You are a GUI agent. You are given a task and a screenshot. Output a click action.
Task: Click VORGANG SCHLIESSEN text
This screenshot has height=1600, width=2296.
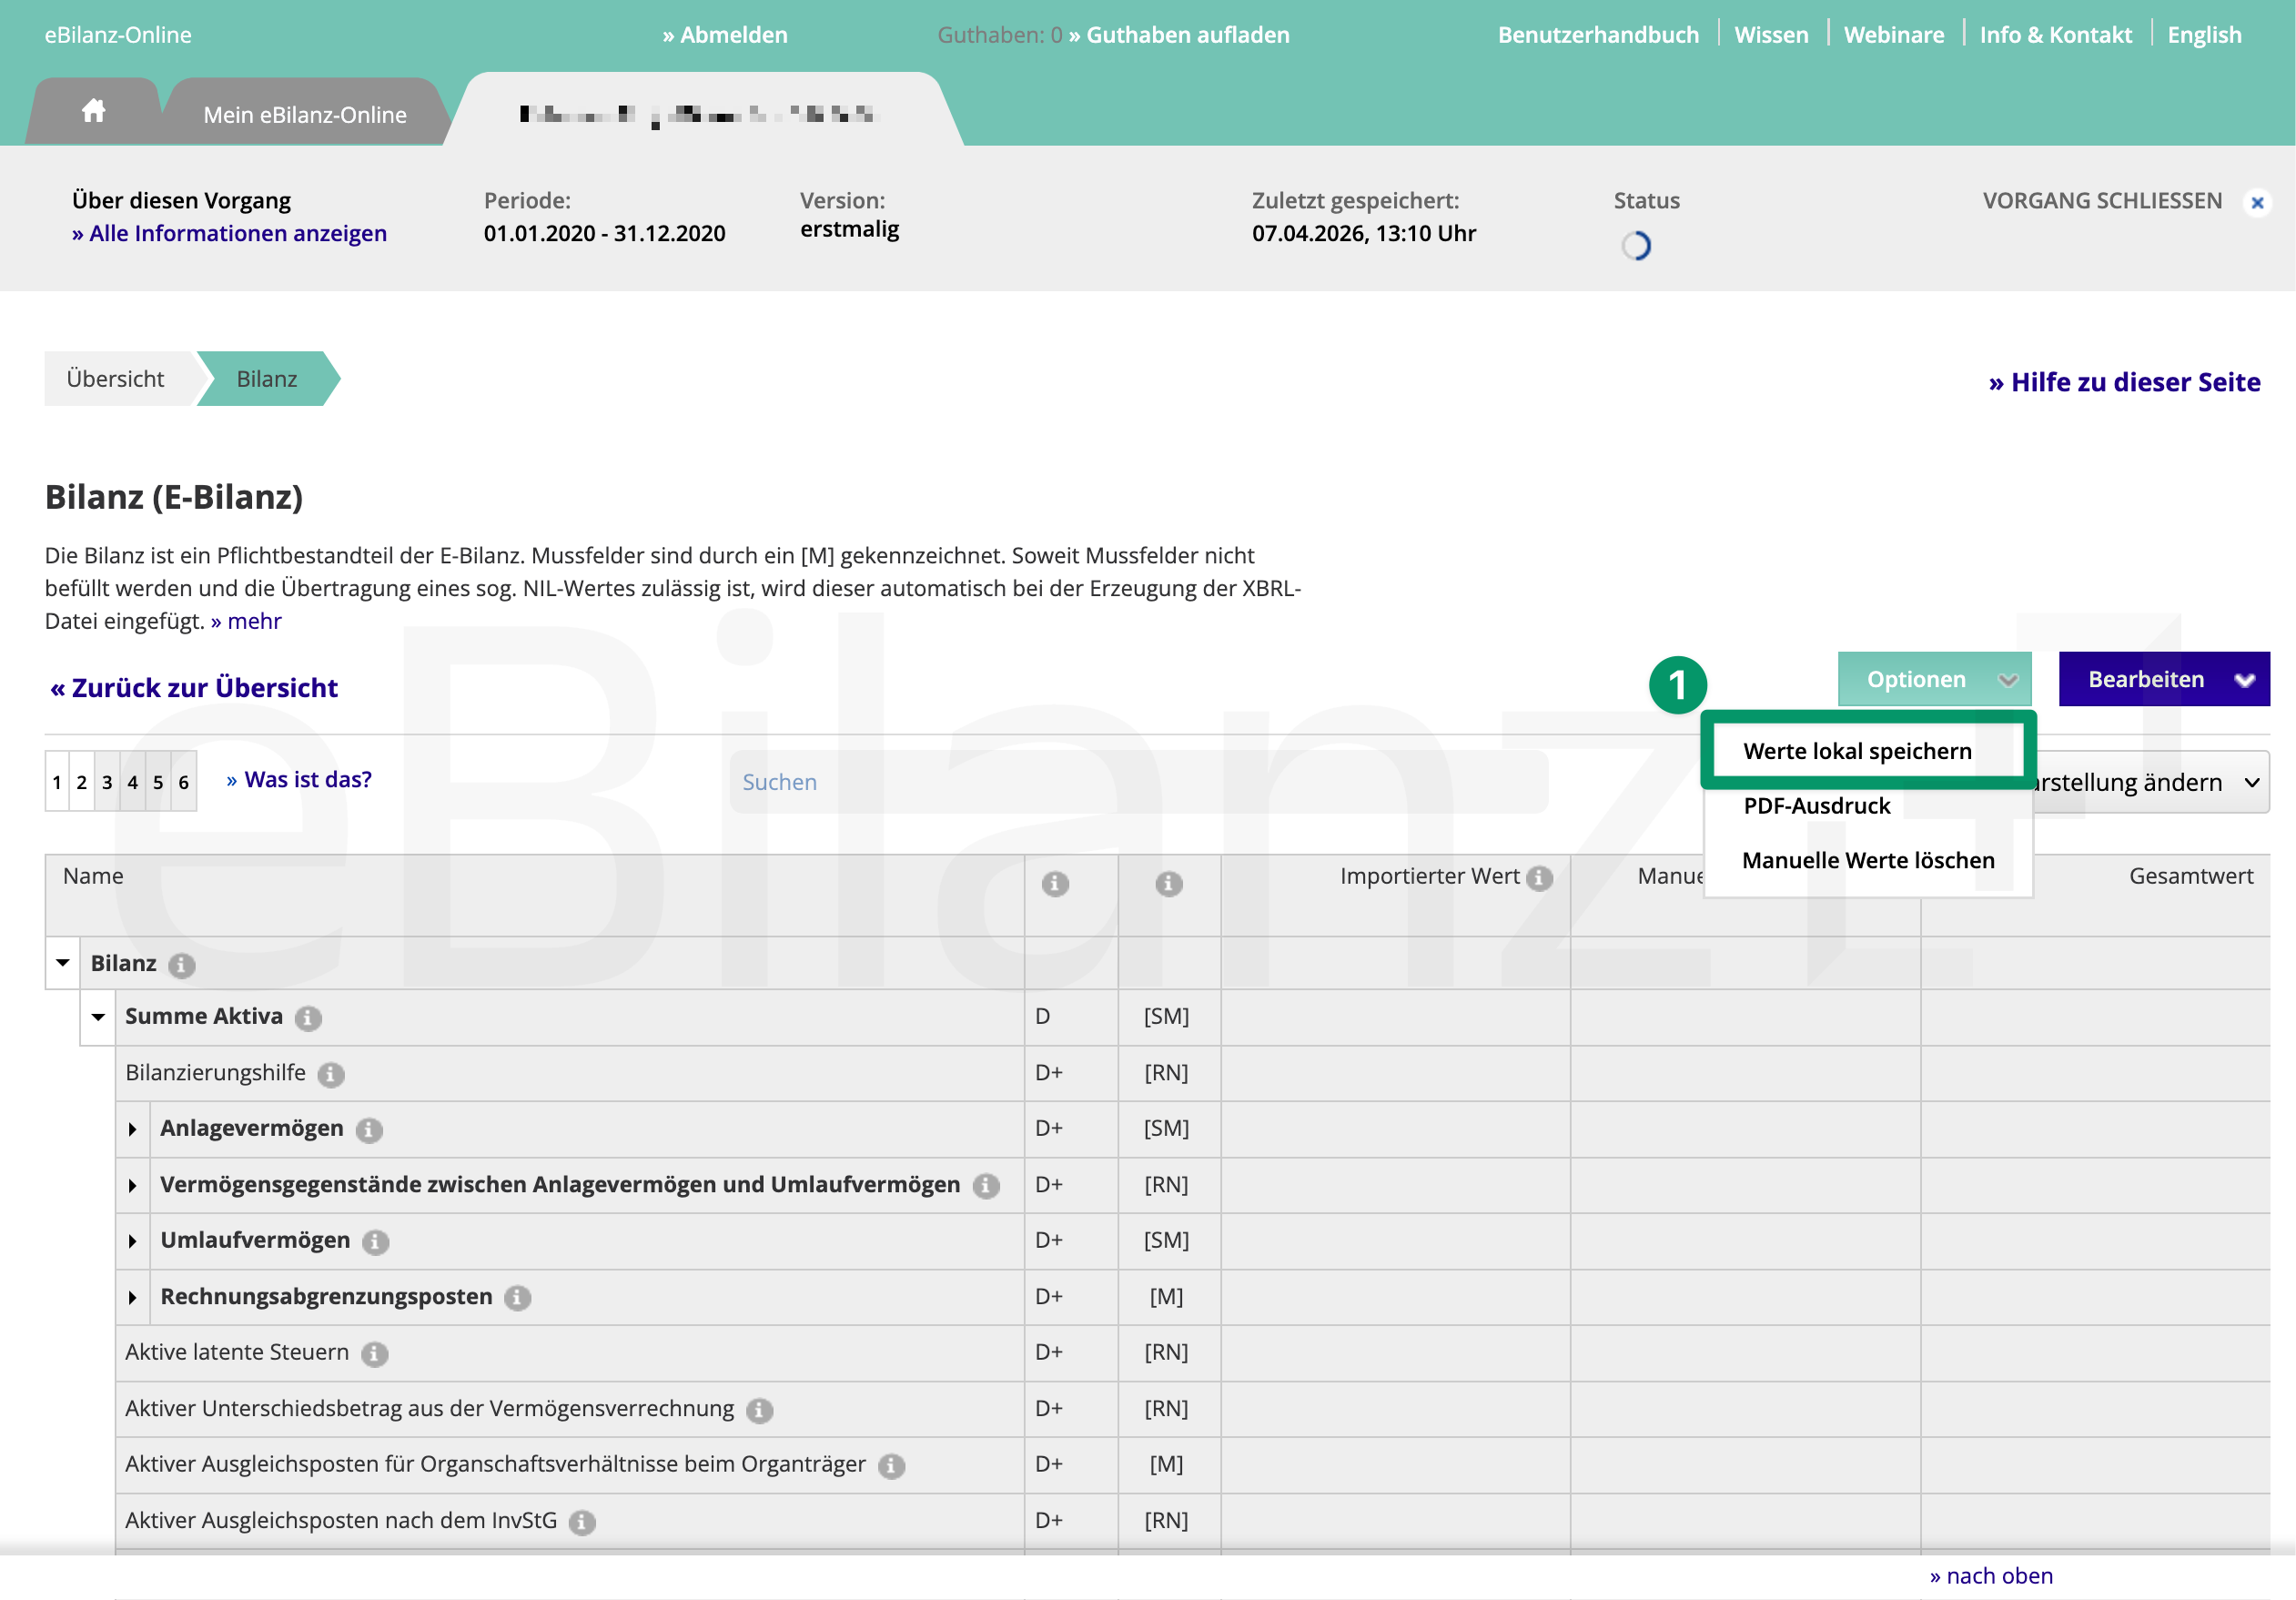pyautogui.click(x=2102, y=201)
